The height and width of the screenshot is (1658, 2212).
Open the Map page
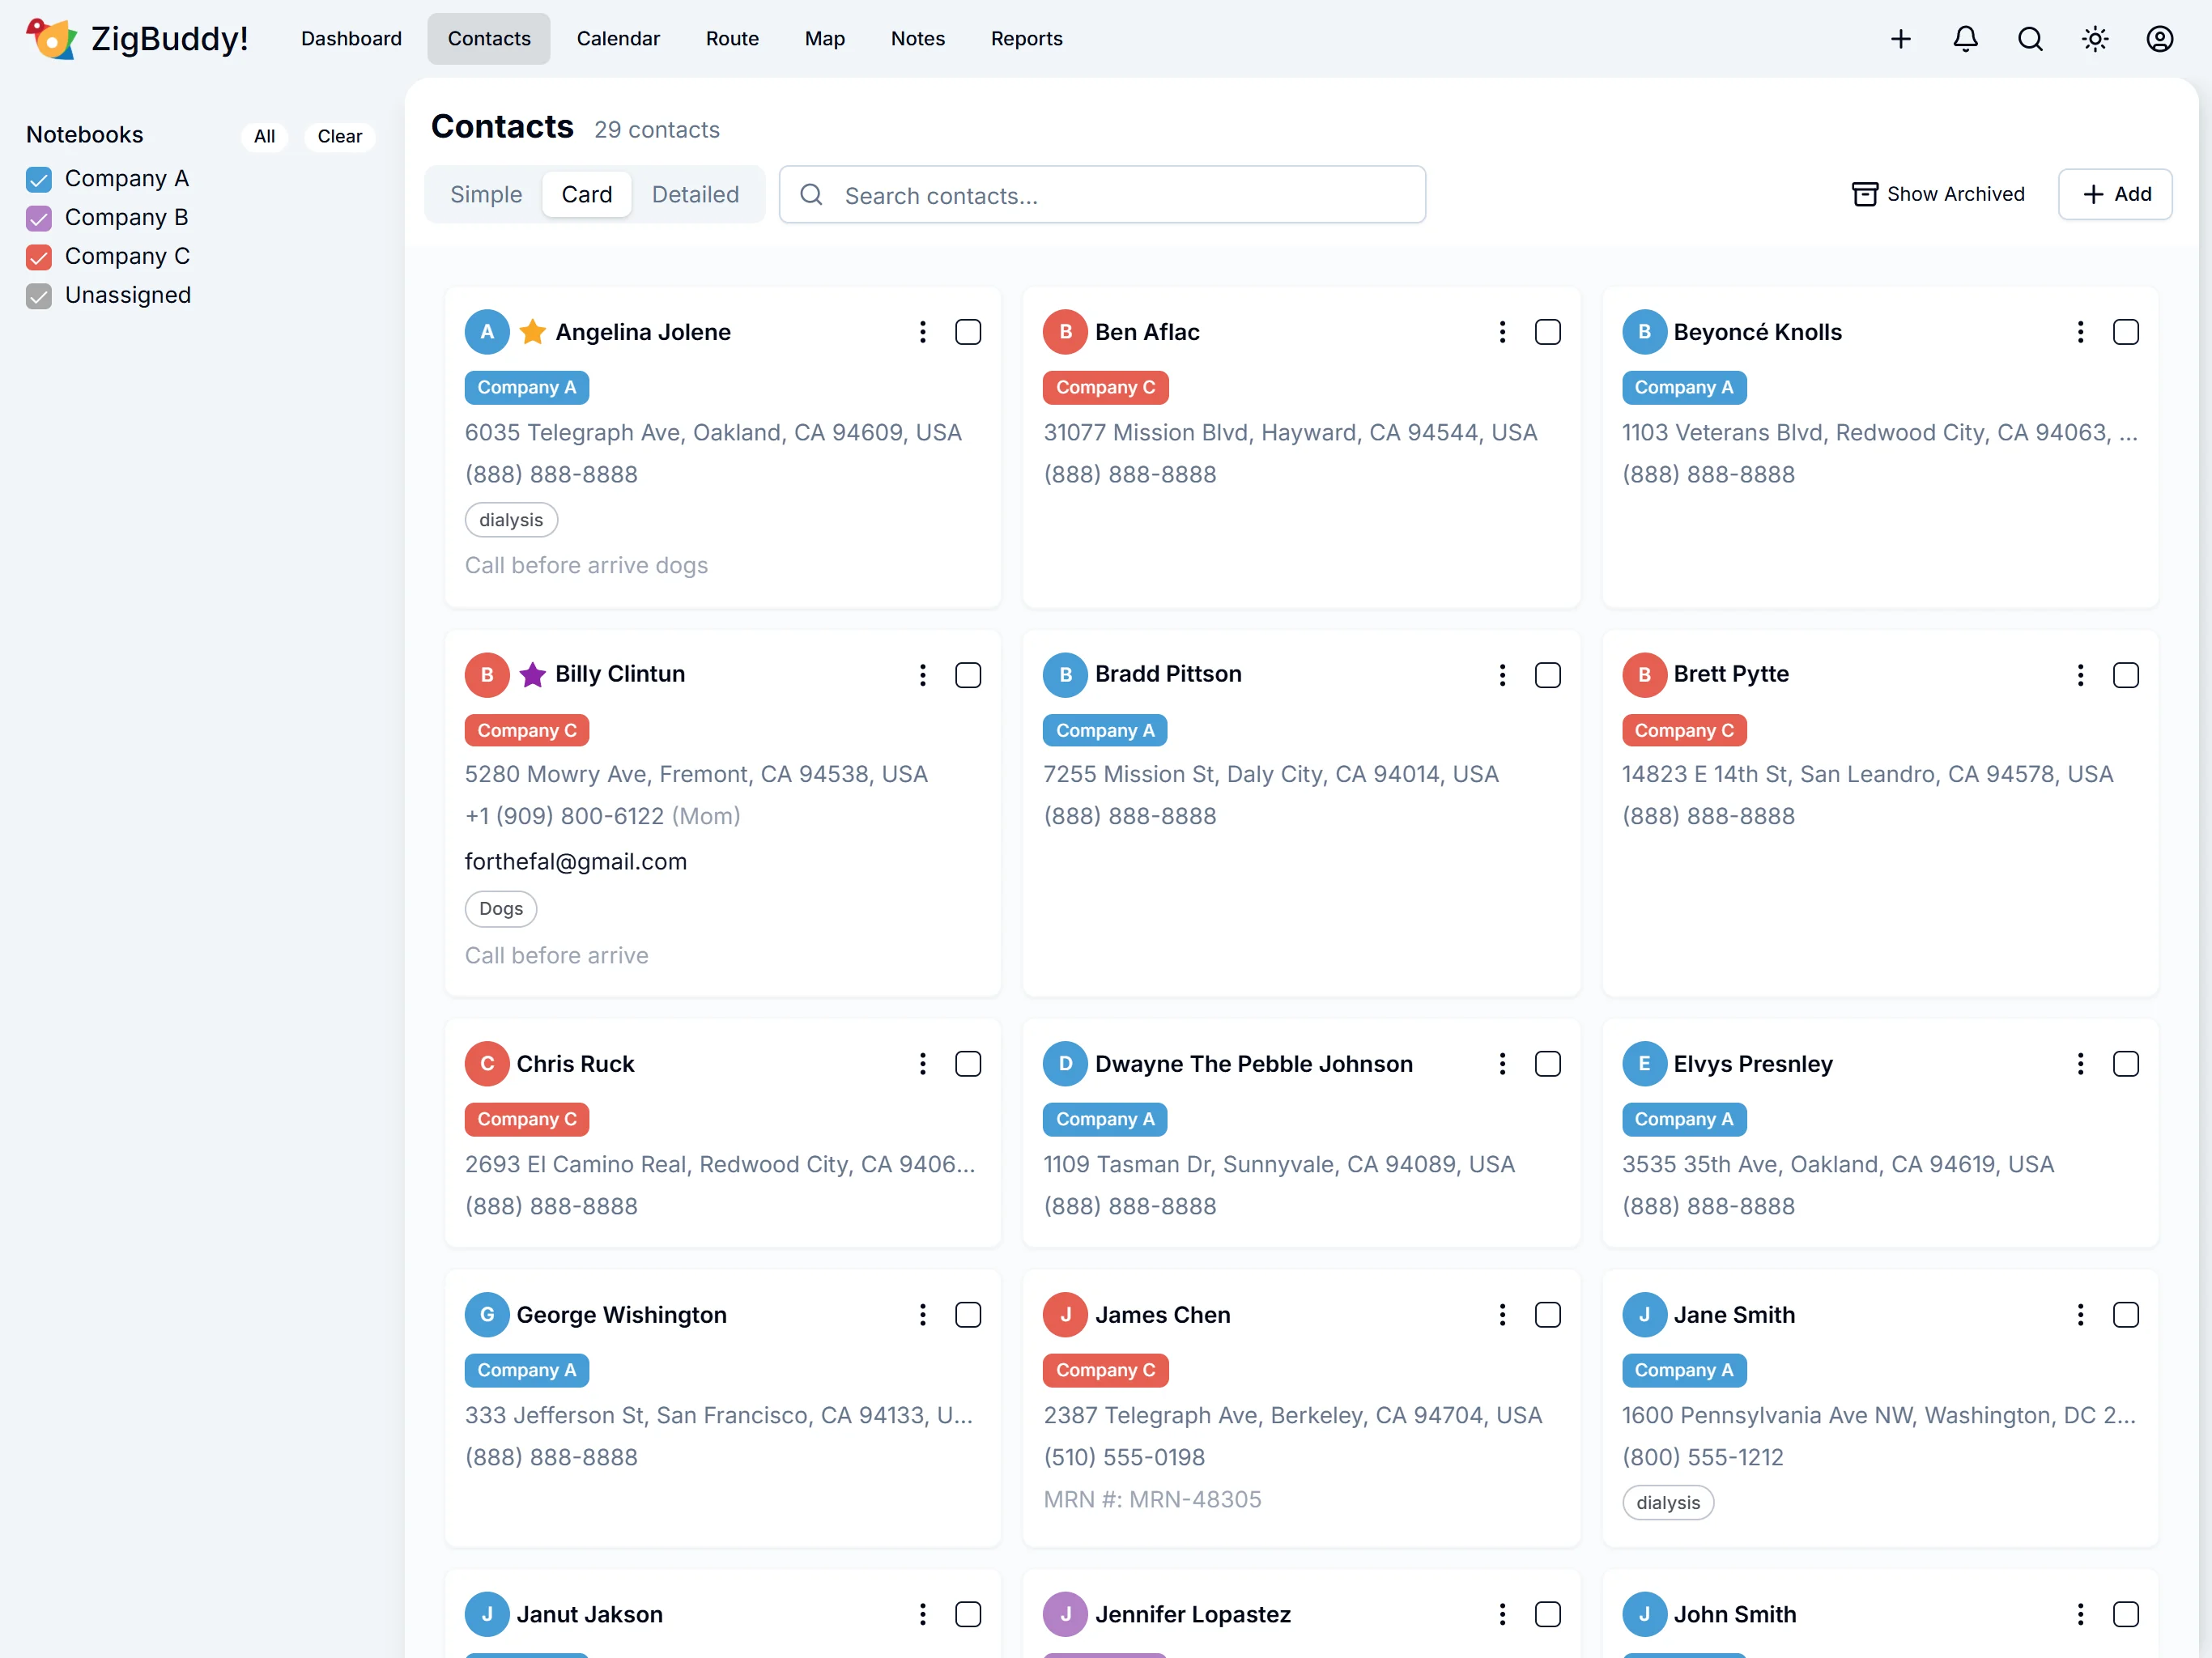coord(824,39)
